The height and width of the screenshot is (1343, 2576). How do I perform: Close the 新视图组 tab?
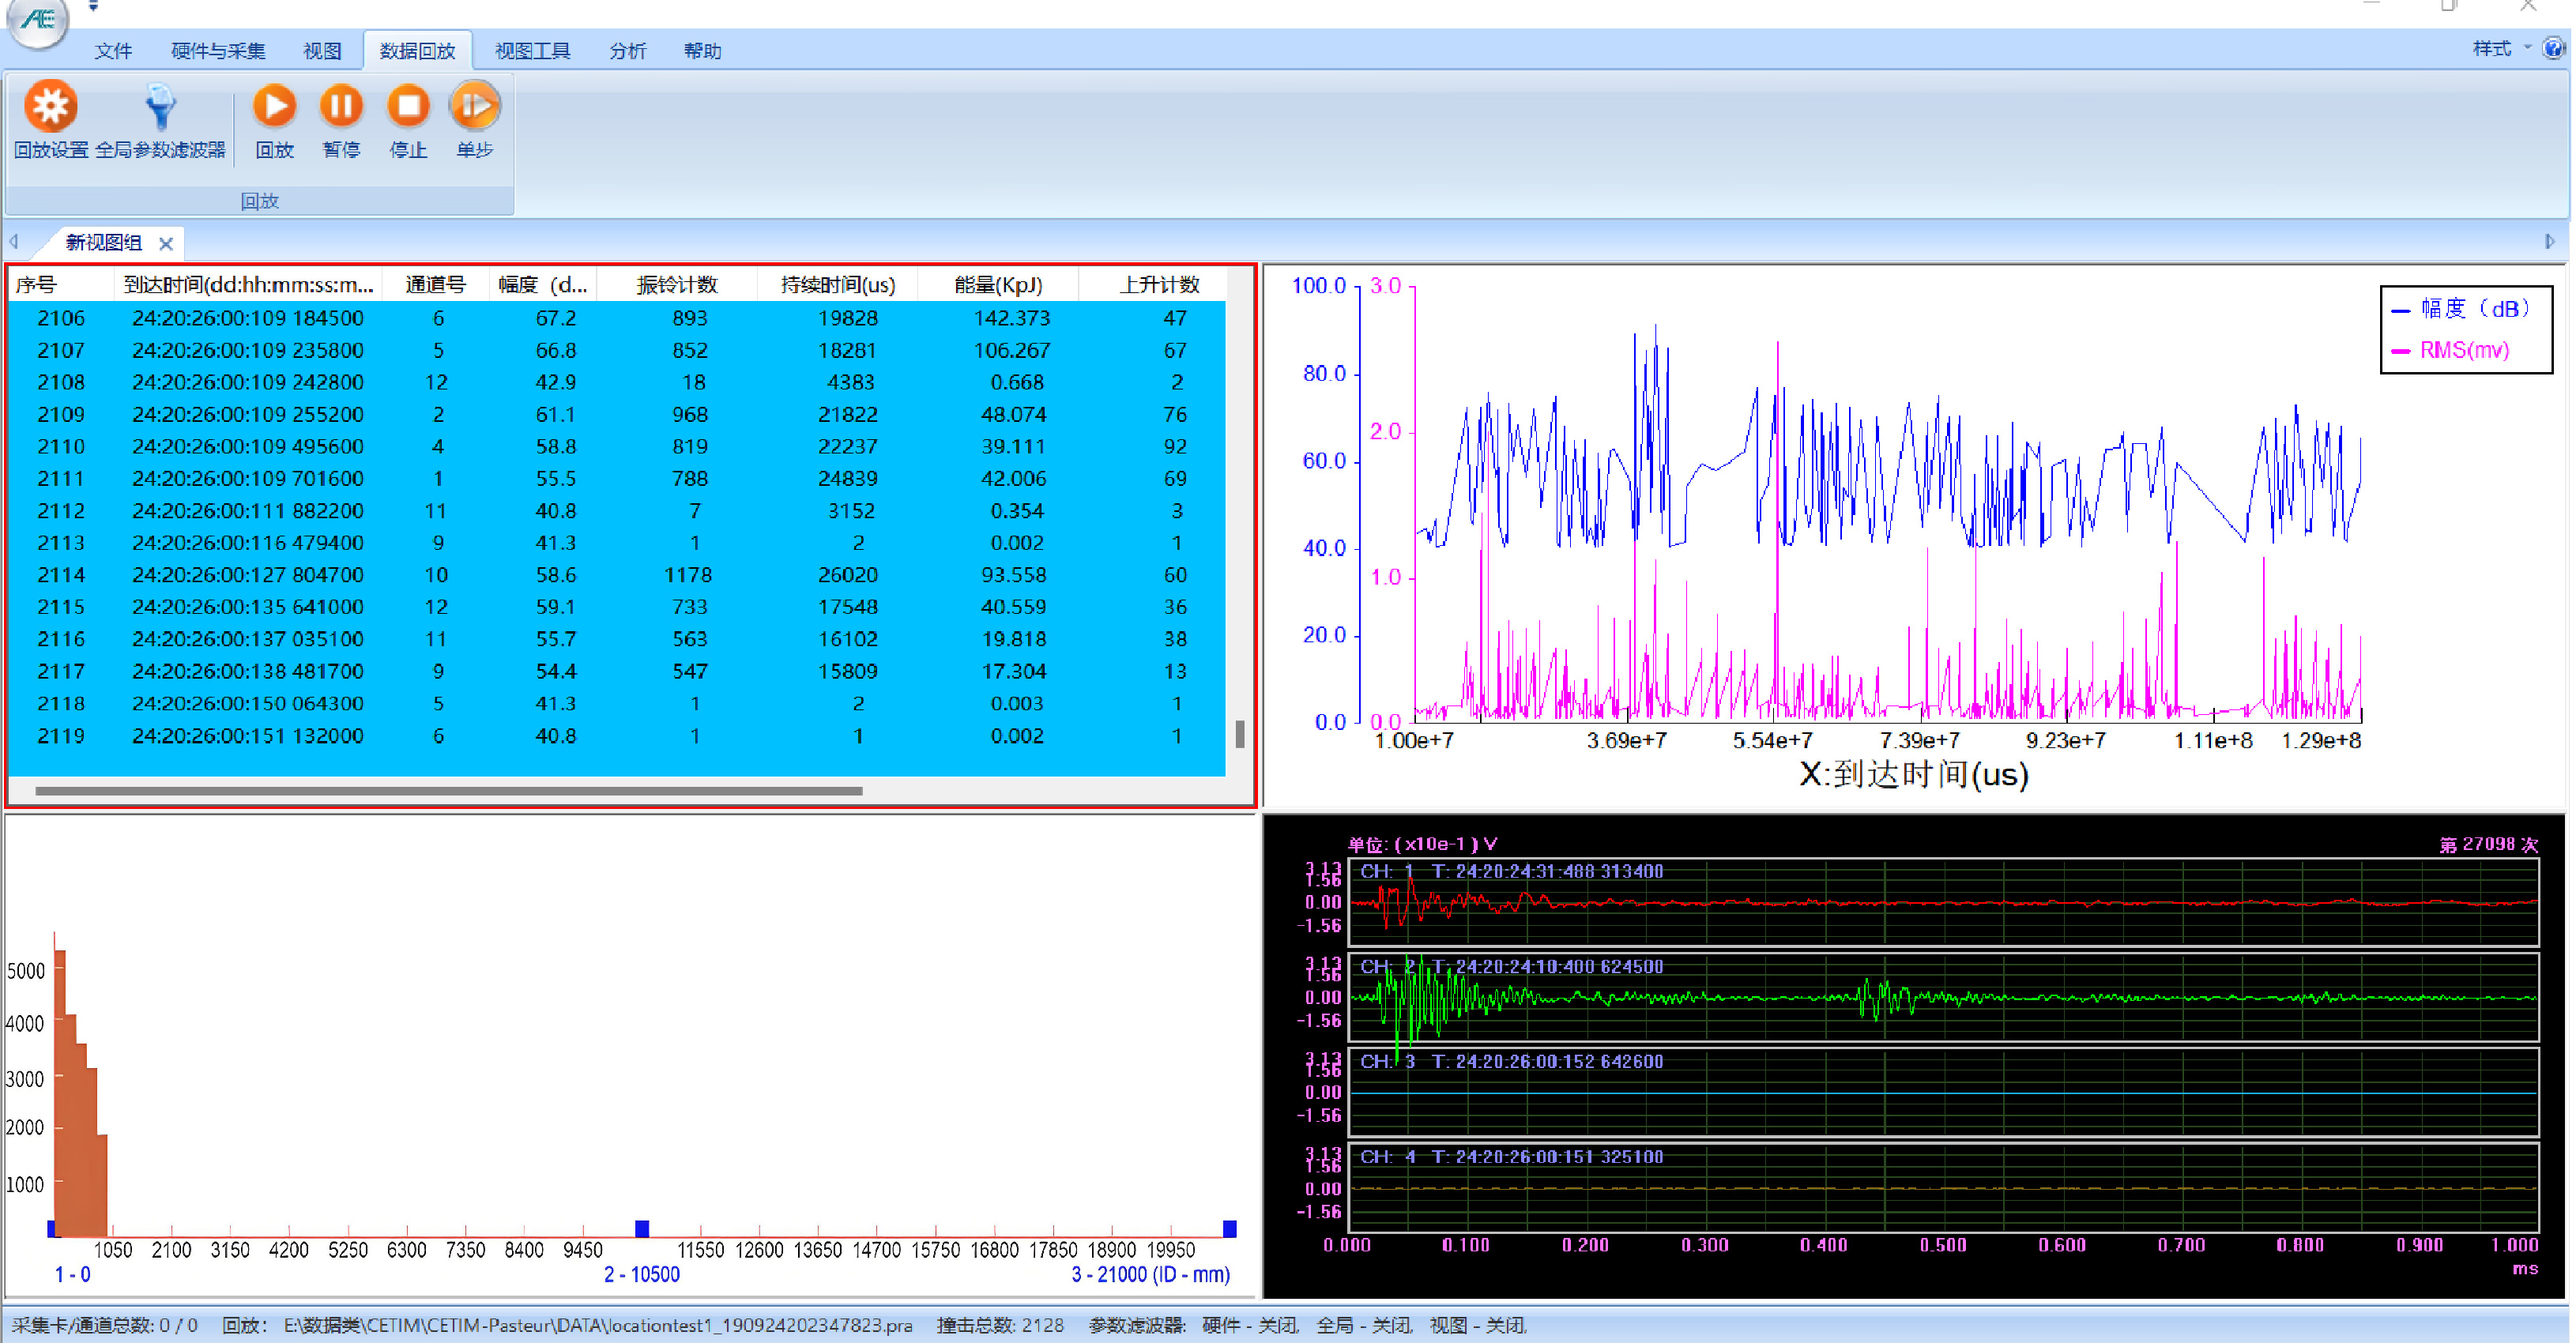(x=166, y=243)
